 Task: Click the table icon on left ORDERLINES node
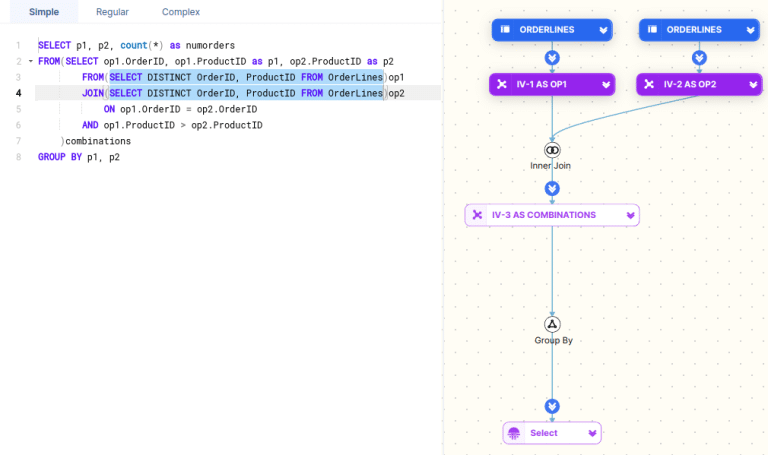tap(506, 30)
